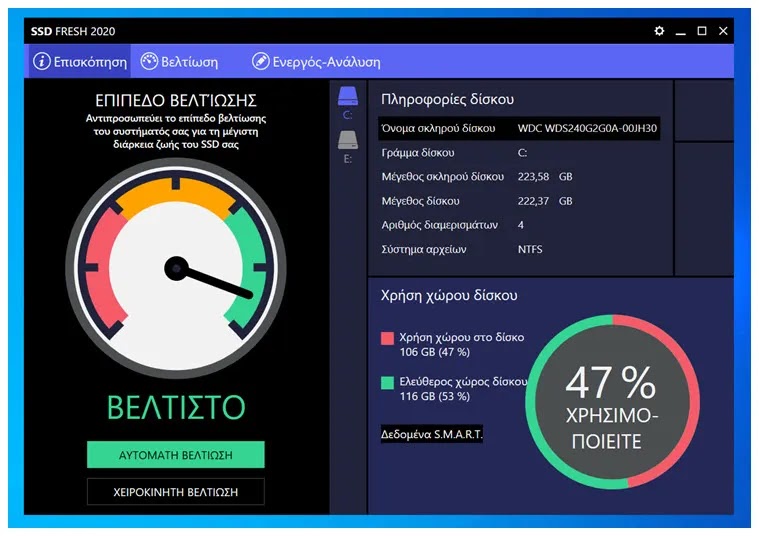Click the gauge icon of Βελτίωση tab
759x536 pixels.
coord(149,61)
